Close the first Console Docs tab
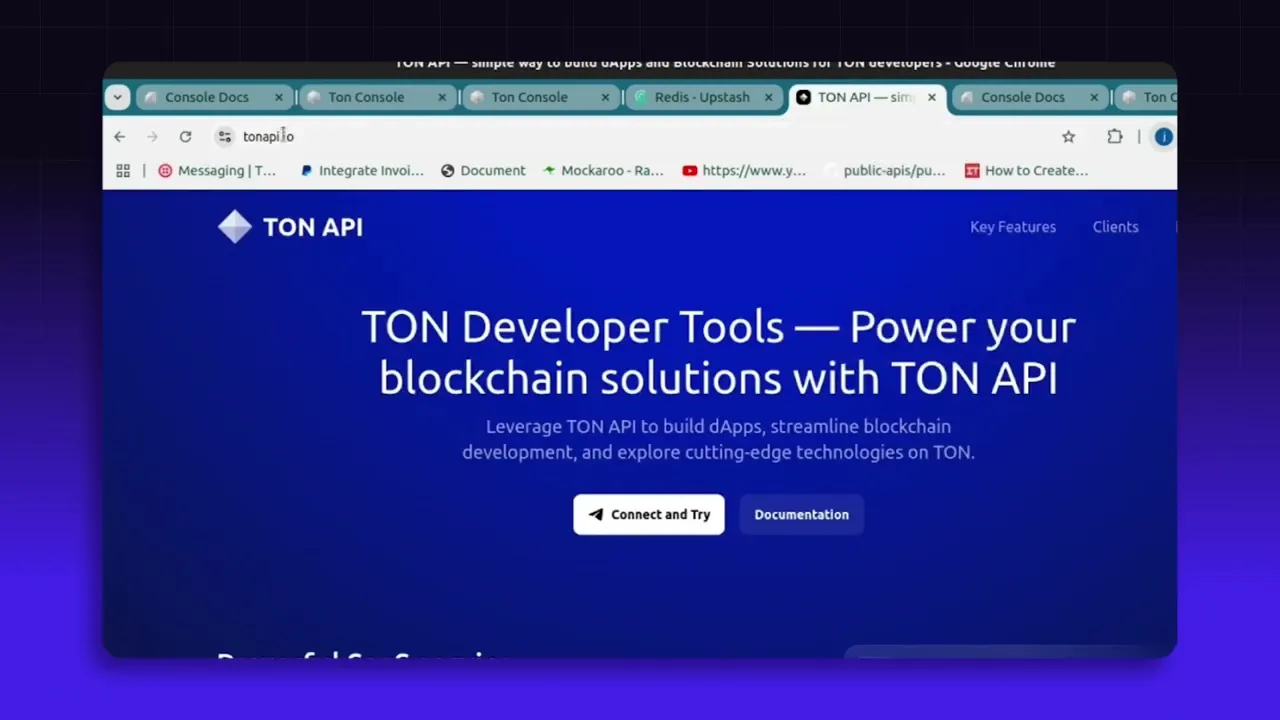1280x720 pixels. tap(279, 97)
